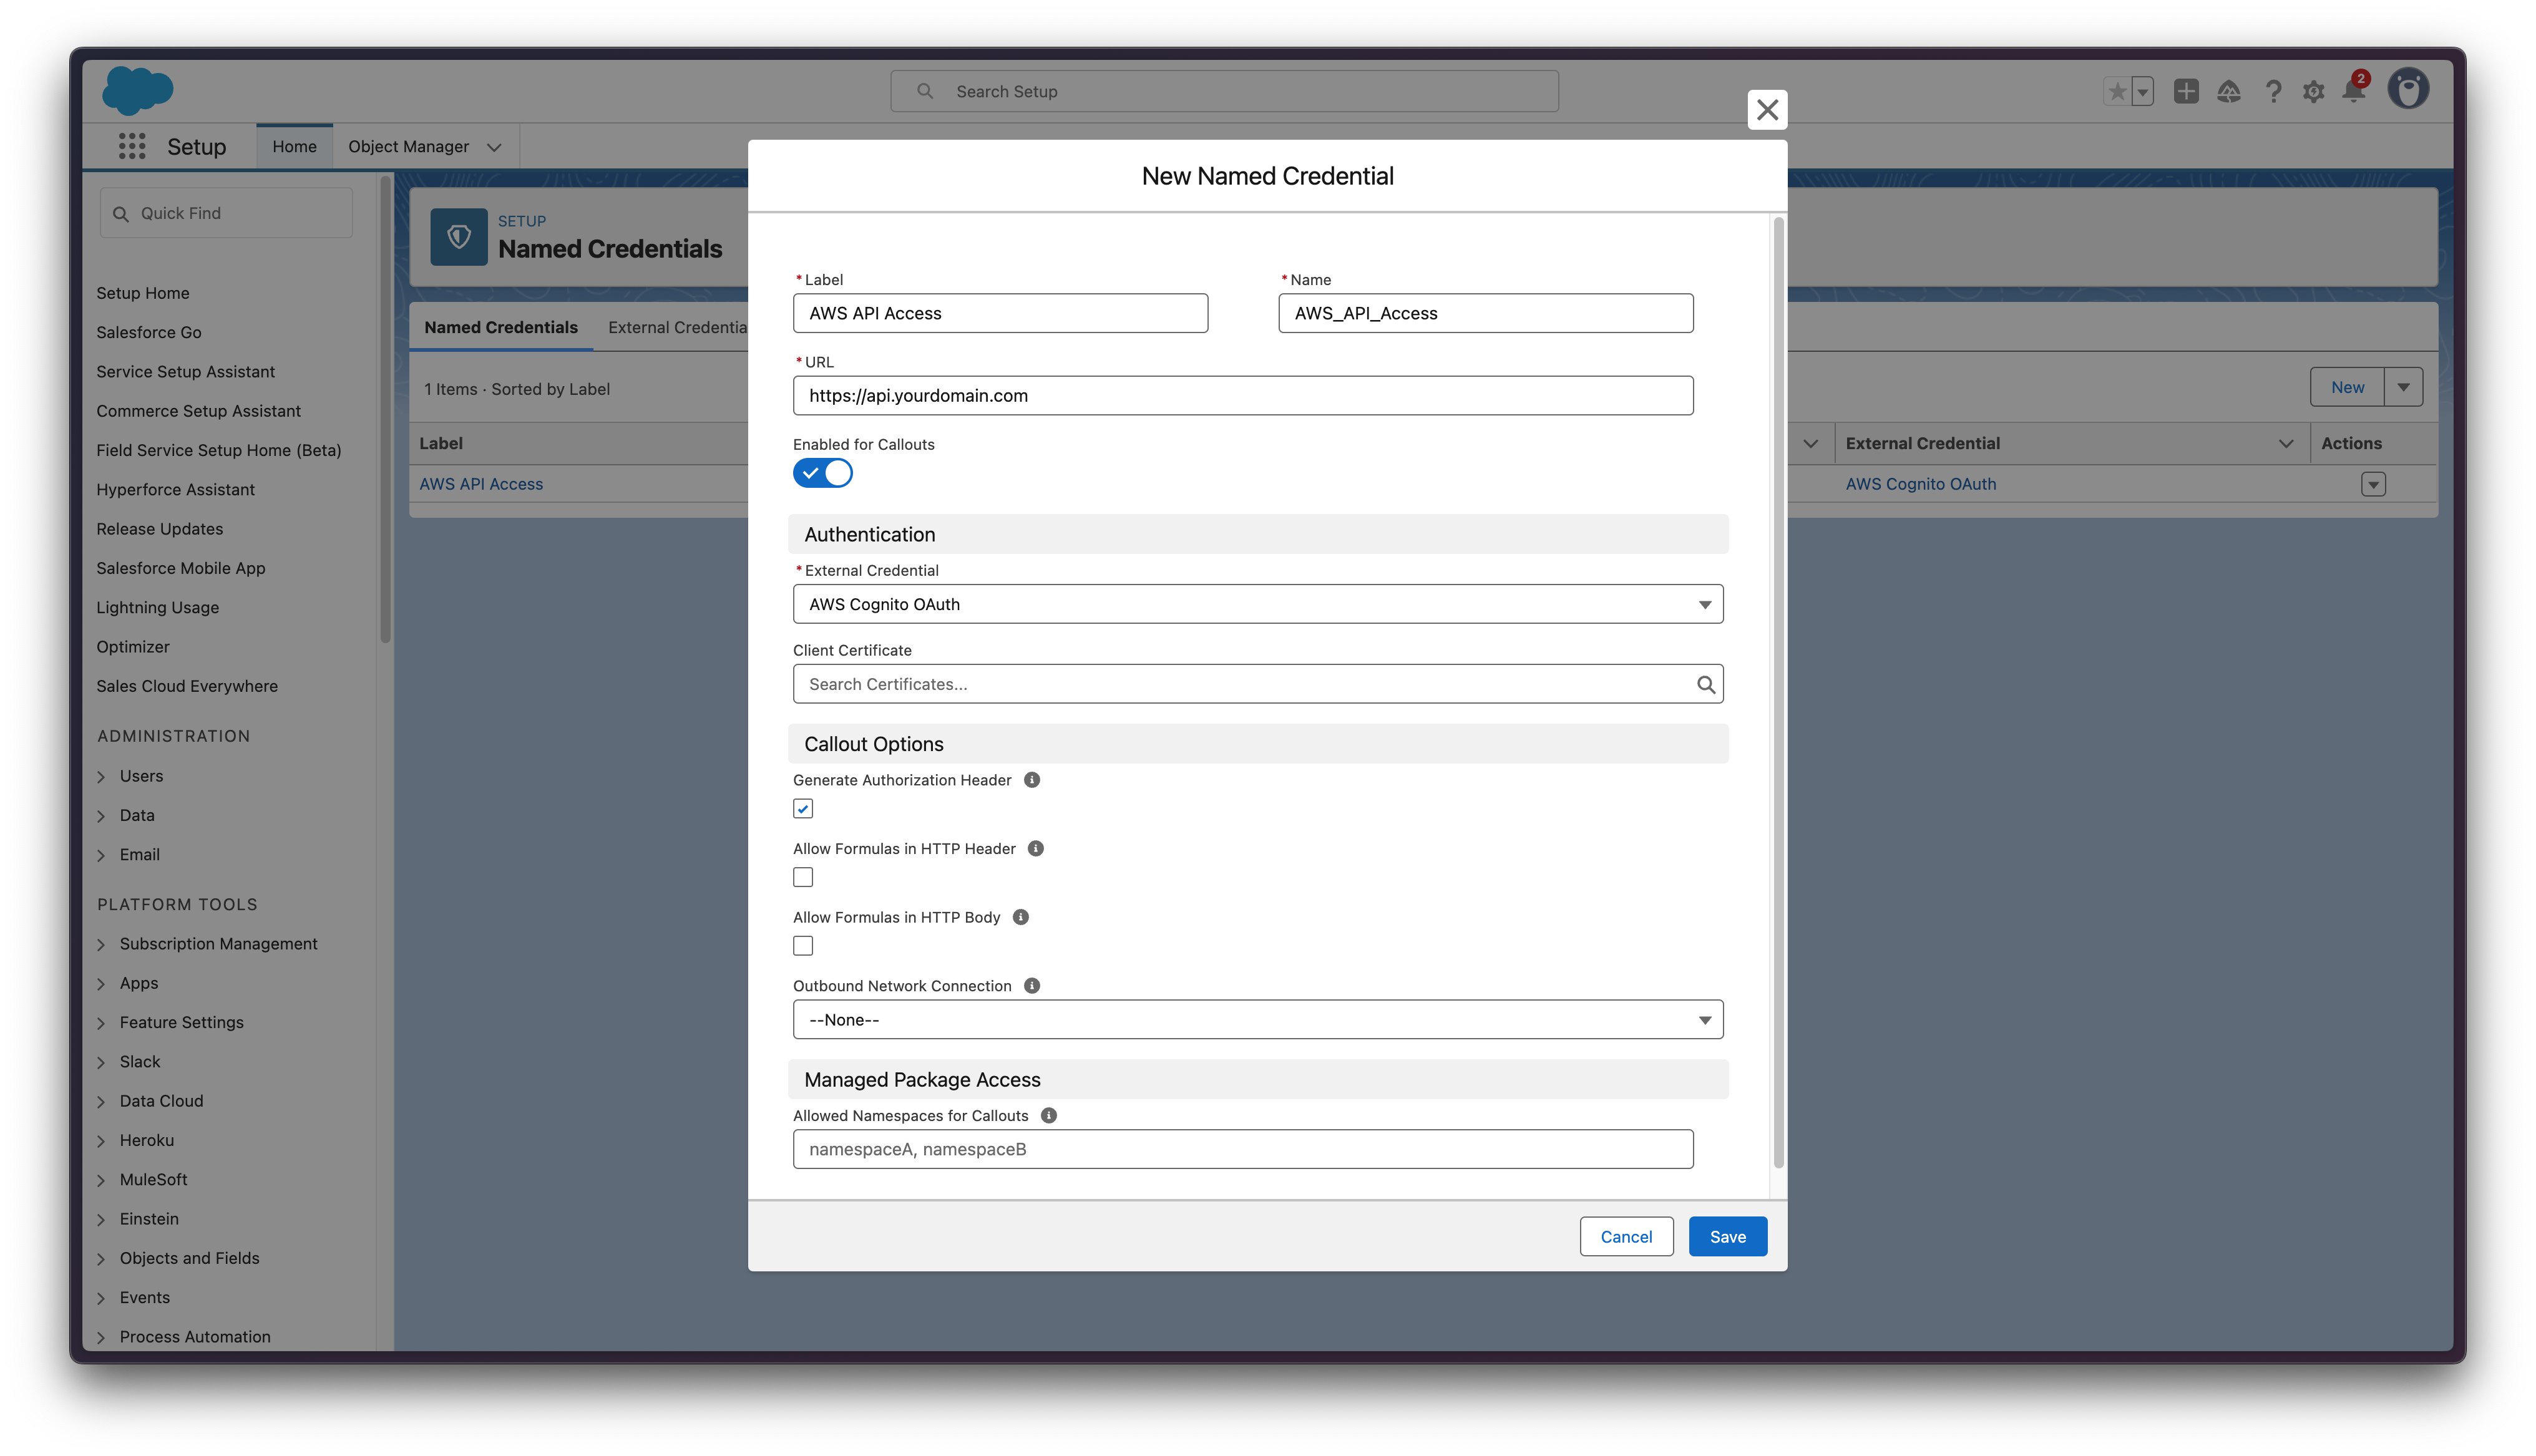Open the Help question mark icon
This screenshot has width=2536, height=1456.
(2273, 91)
